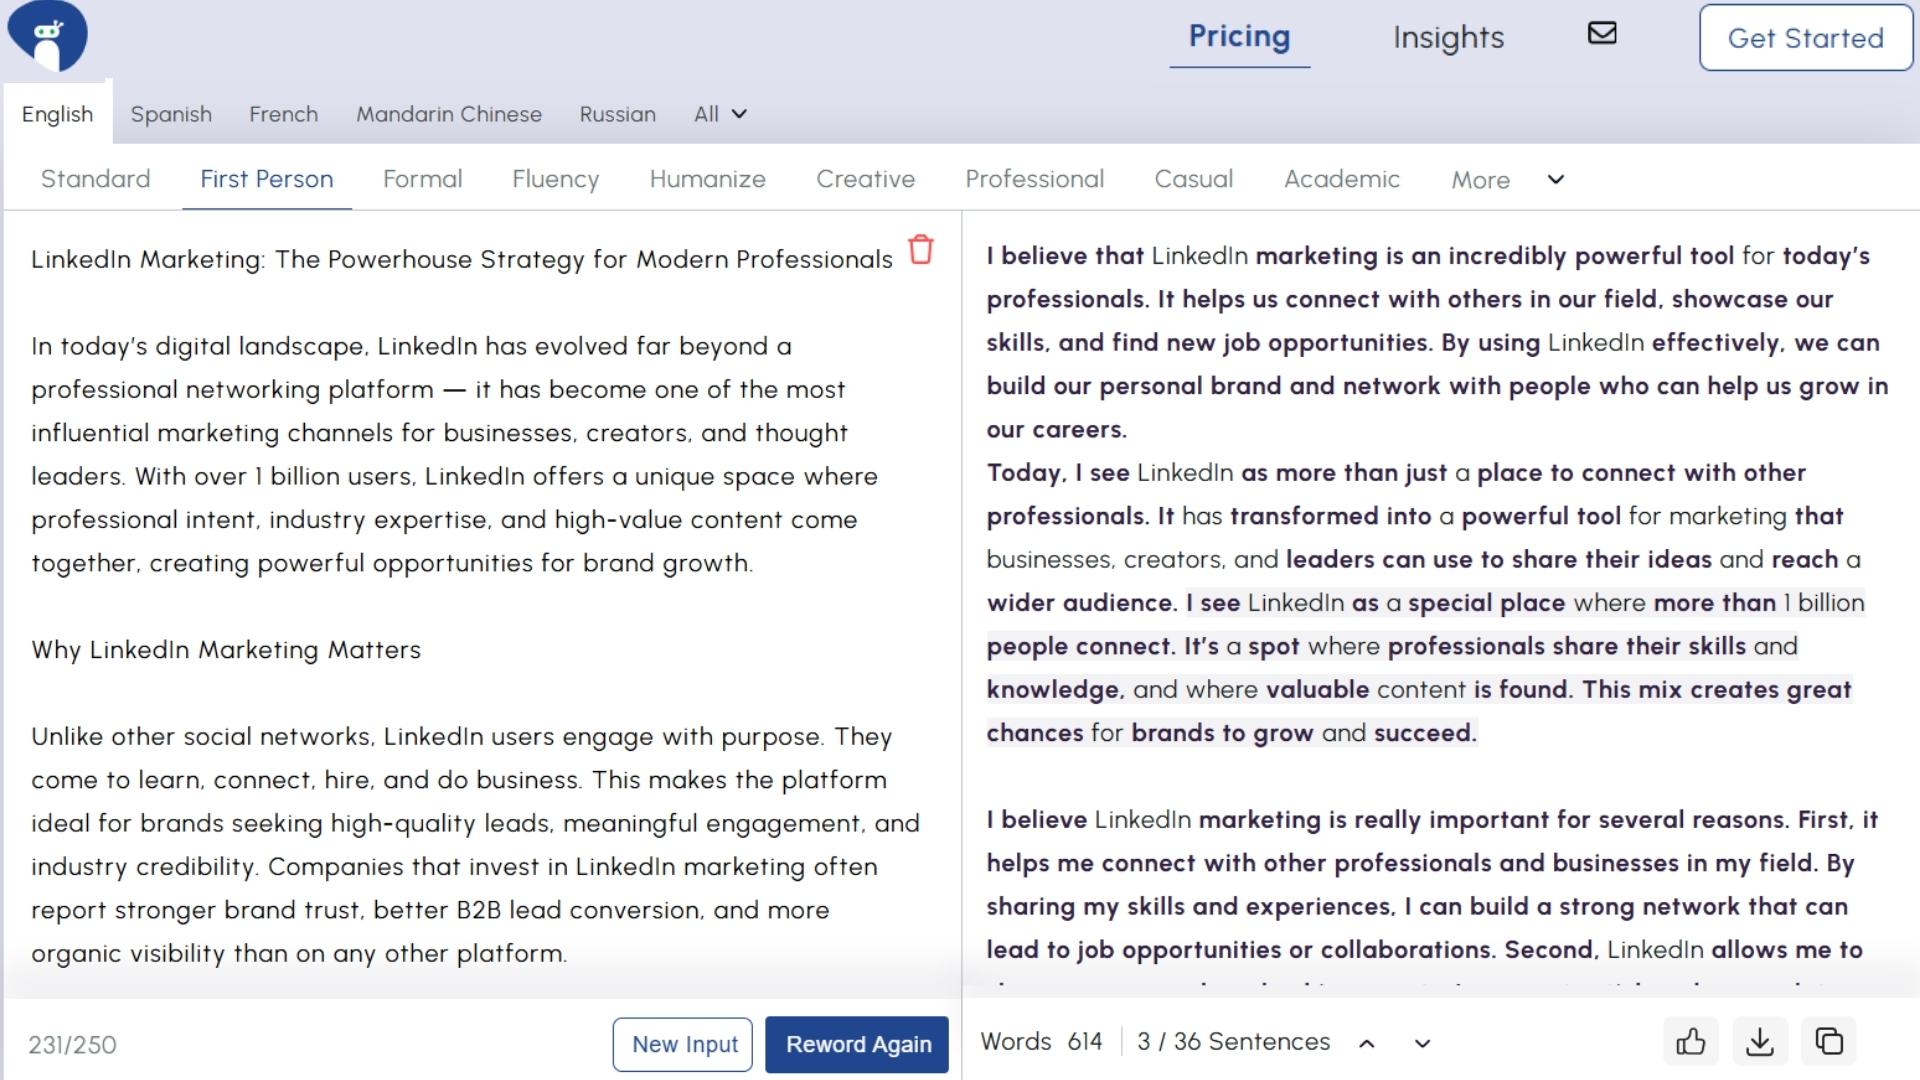Open the Pricing page
This screenshot has width=1920, height=1080.
click(1239, 36)
